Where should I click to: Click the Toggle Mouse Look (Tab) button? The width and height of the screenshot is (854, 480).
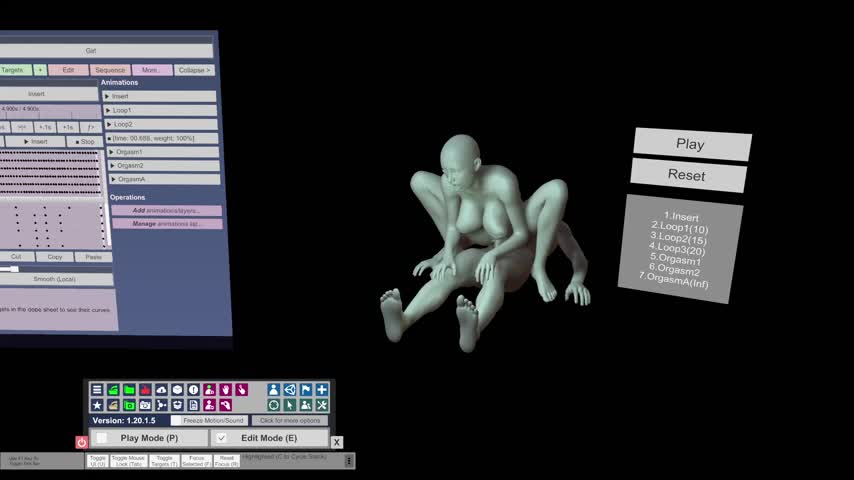[129, 461]
